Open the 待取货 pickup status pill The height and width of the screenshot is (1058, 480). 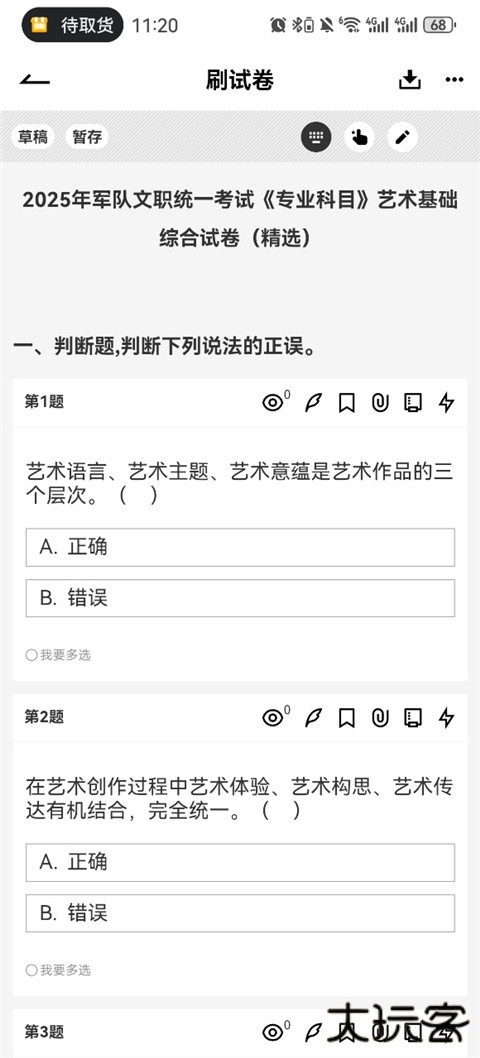73,26
